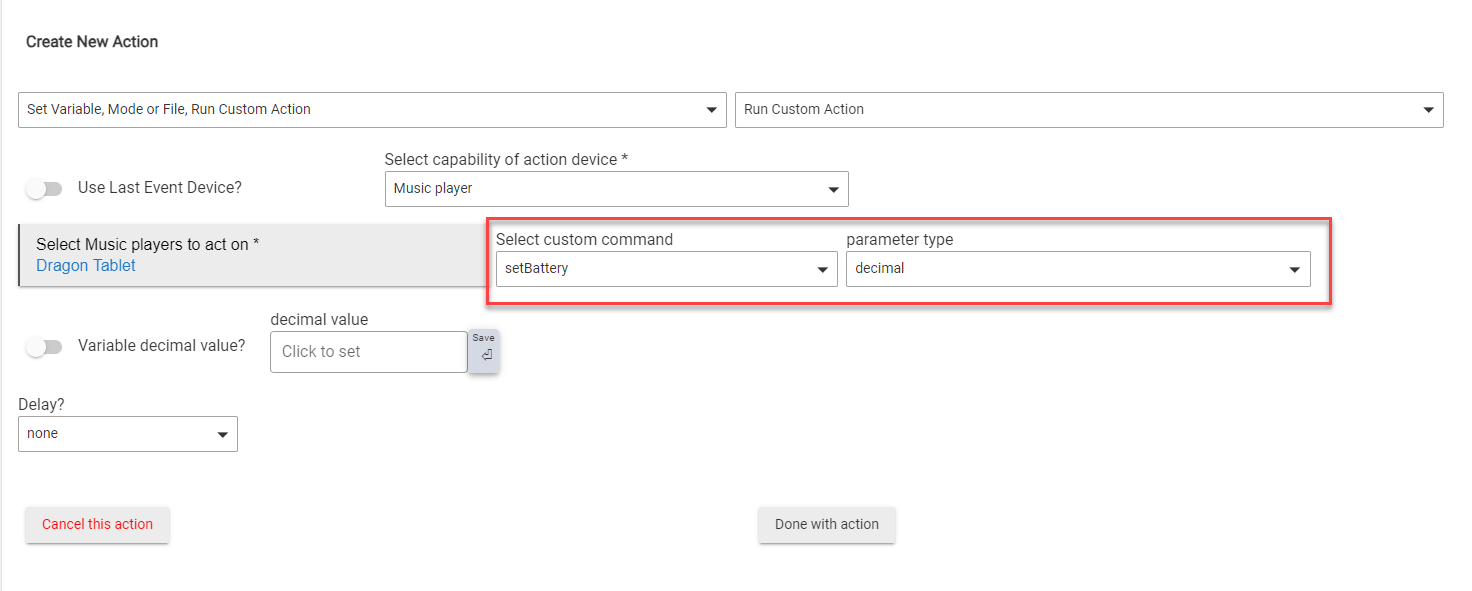1472x591 pixels.
Task: Click arrow icon of Run Custom Action dropdown
Action: 1428,110
